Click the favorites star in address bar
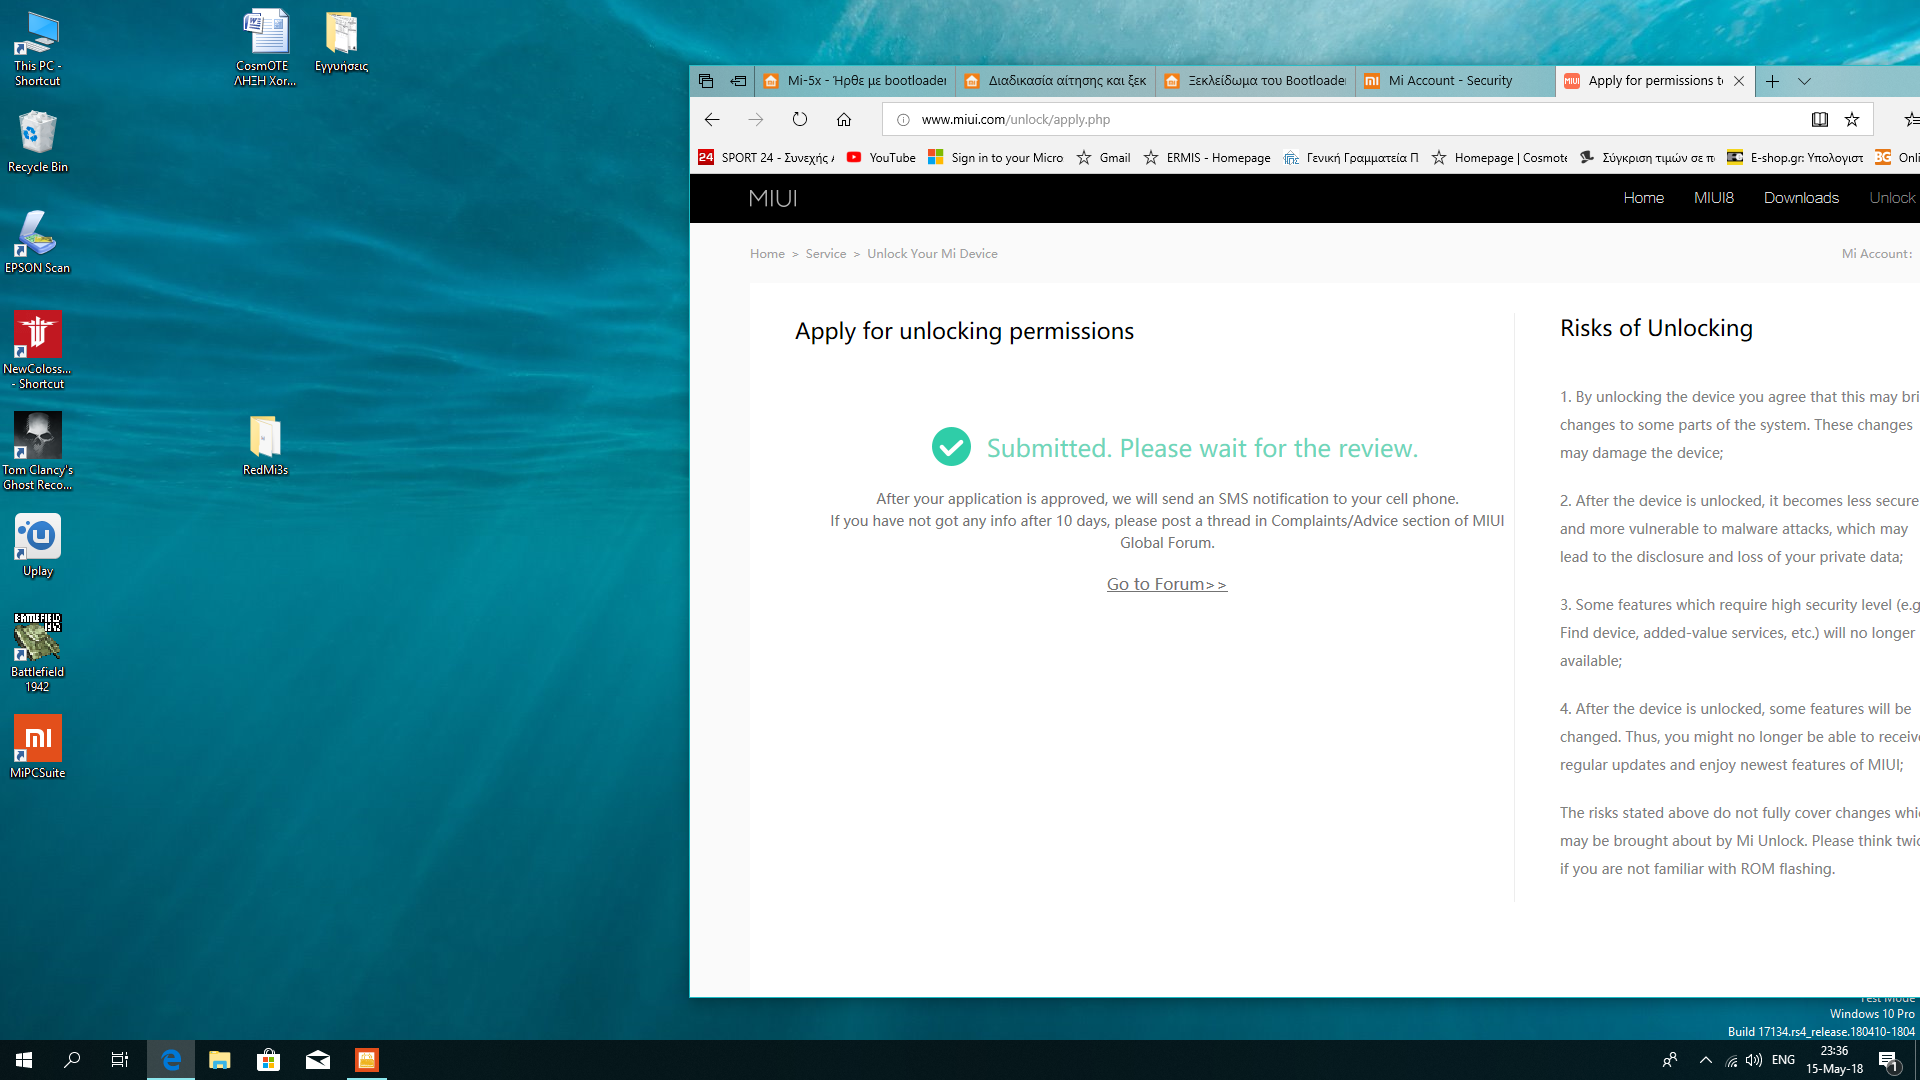The width and height of the screenshot is (1920, 1080). point(1852,120)
